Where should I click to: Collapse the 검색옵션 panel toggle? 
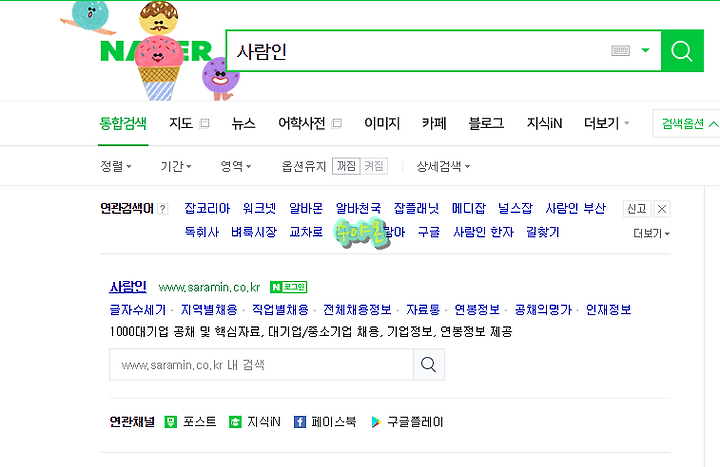click(x=688, y=124)
